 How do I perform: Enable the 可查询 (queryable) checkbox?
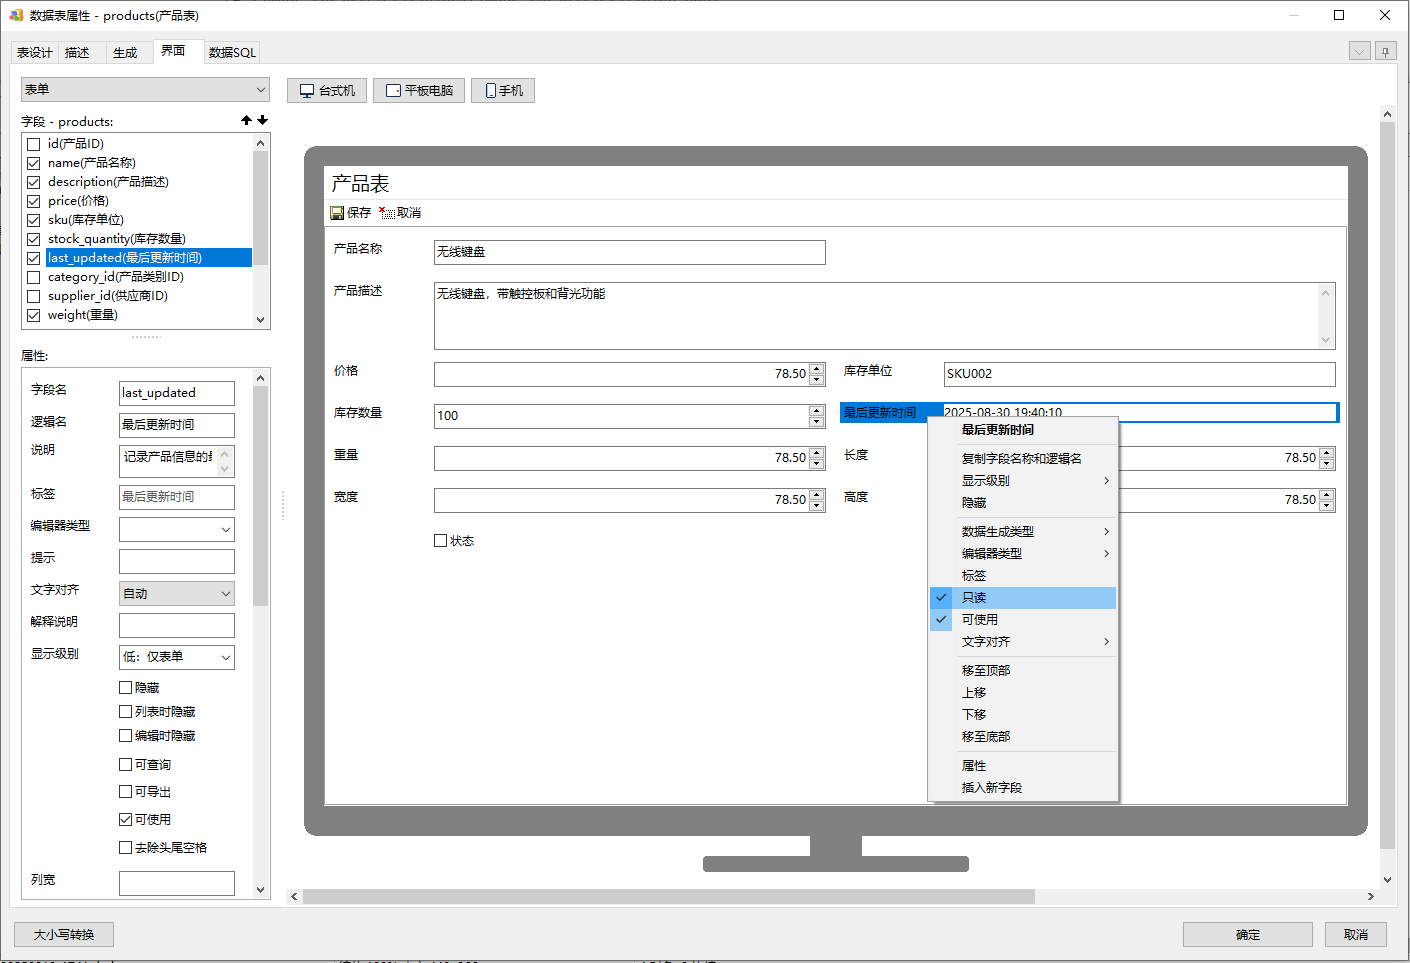[126, 765]
